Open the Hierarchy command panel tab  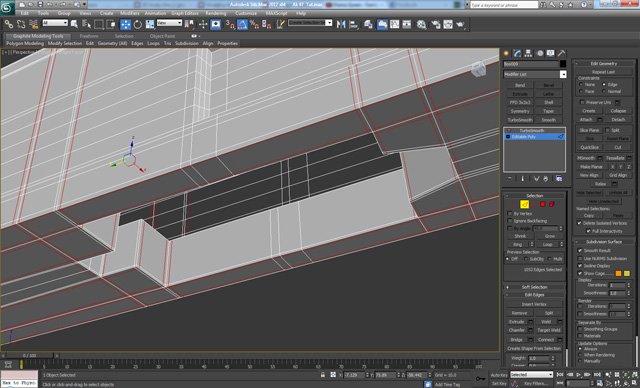click(x=528, y=53)
